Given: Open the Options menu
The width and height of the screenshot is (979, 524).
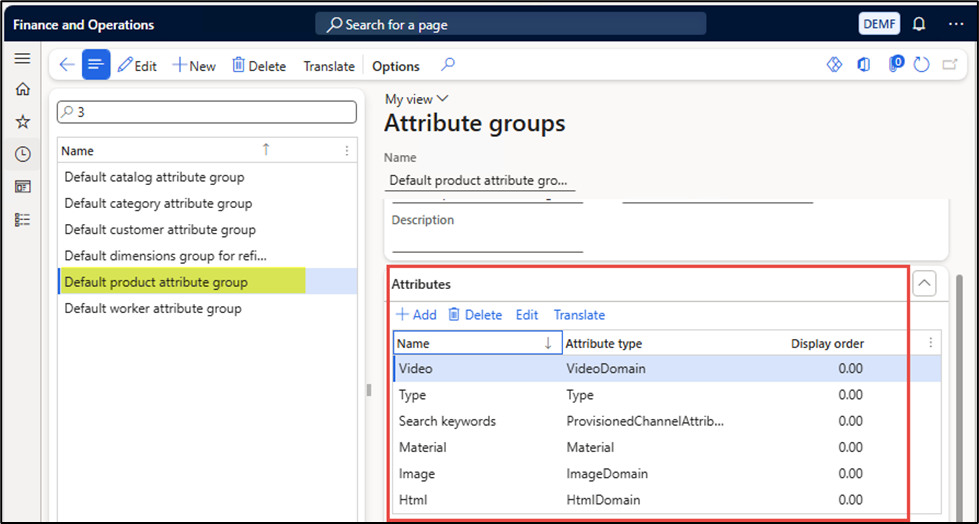Looking at the screenshot, I should 396,66.
